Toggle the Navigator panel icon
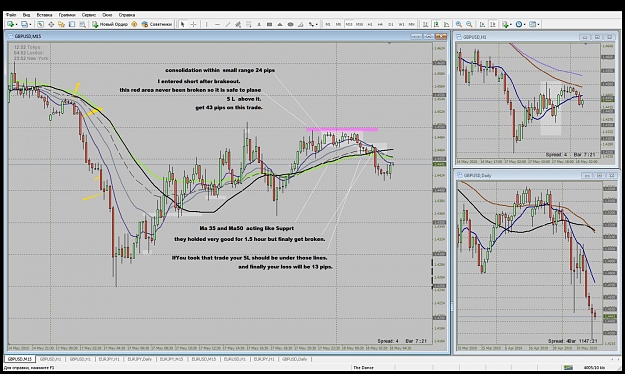The width and height of the screenshot is (625, 374). tap(61, 24)
